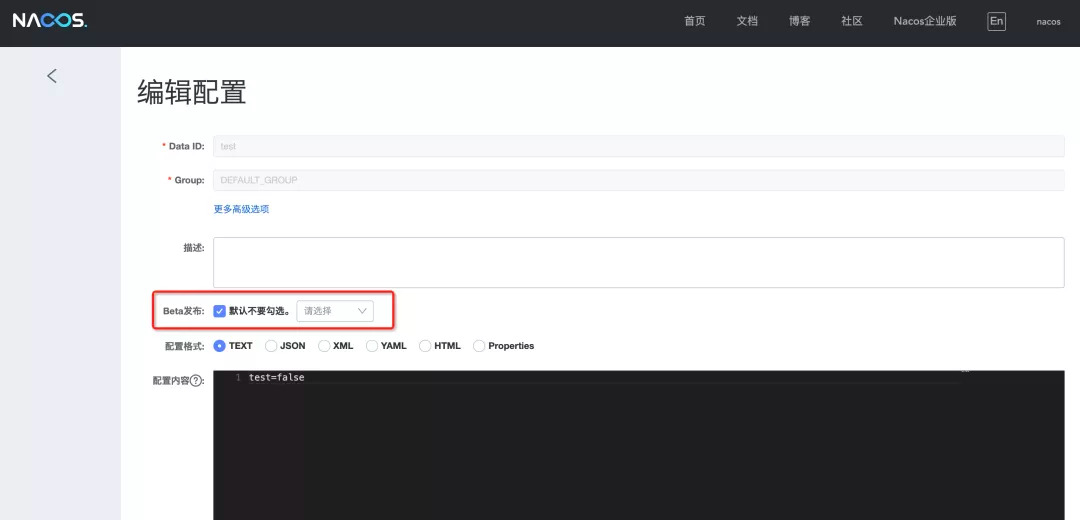Go back using the left arrow icon
The width and height of the screenshot is (1080, 520).
[52, 76]
